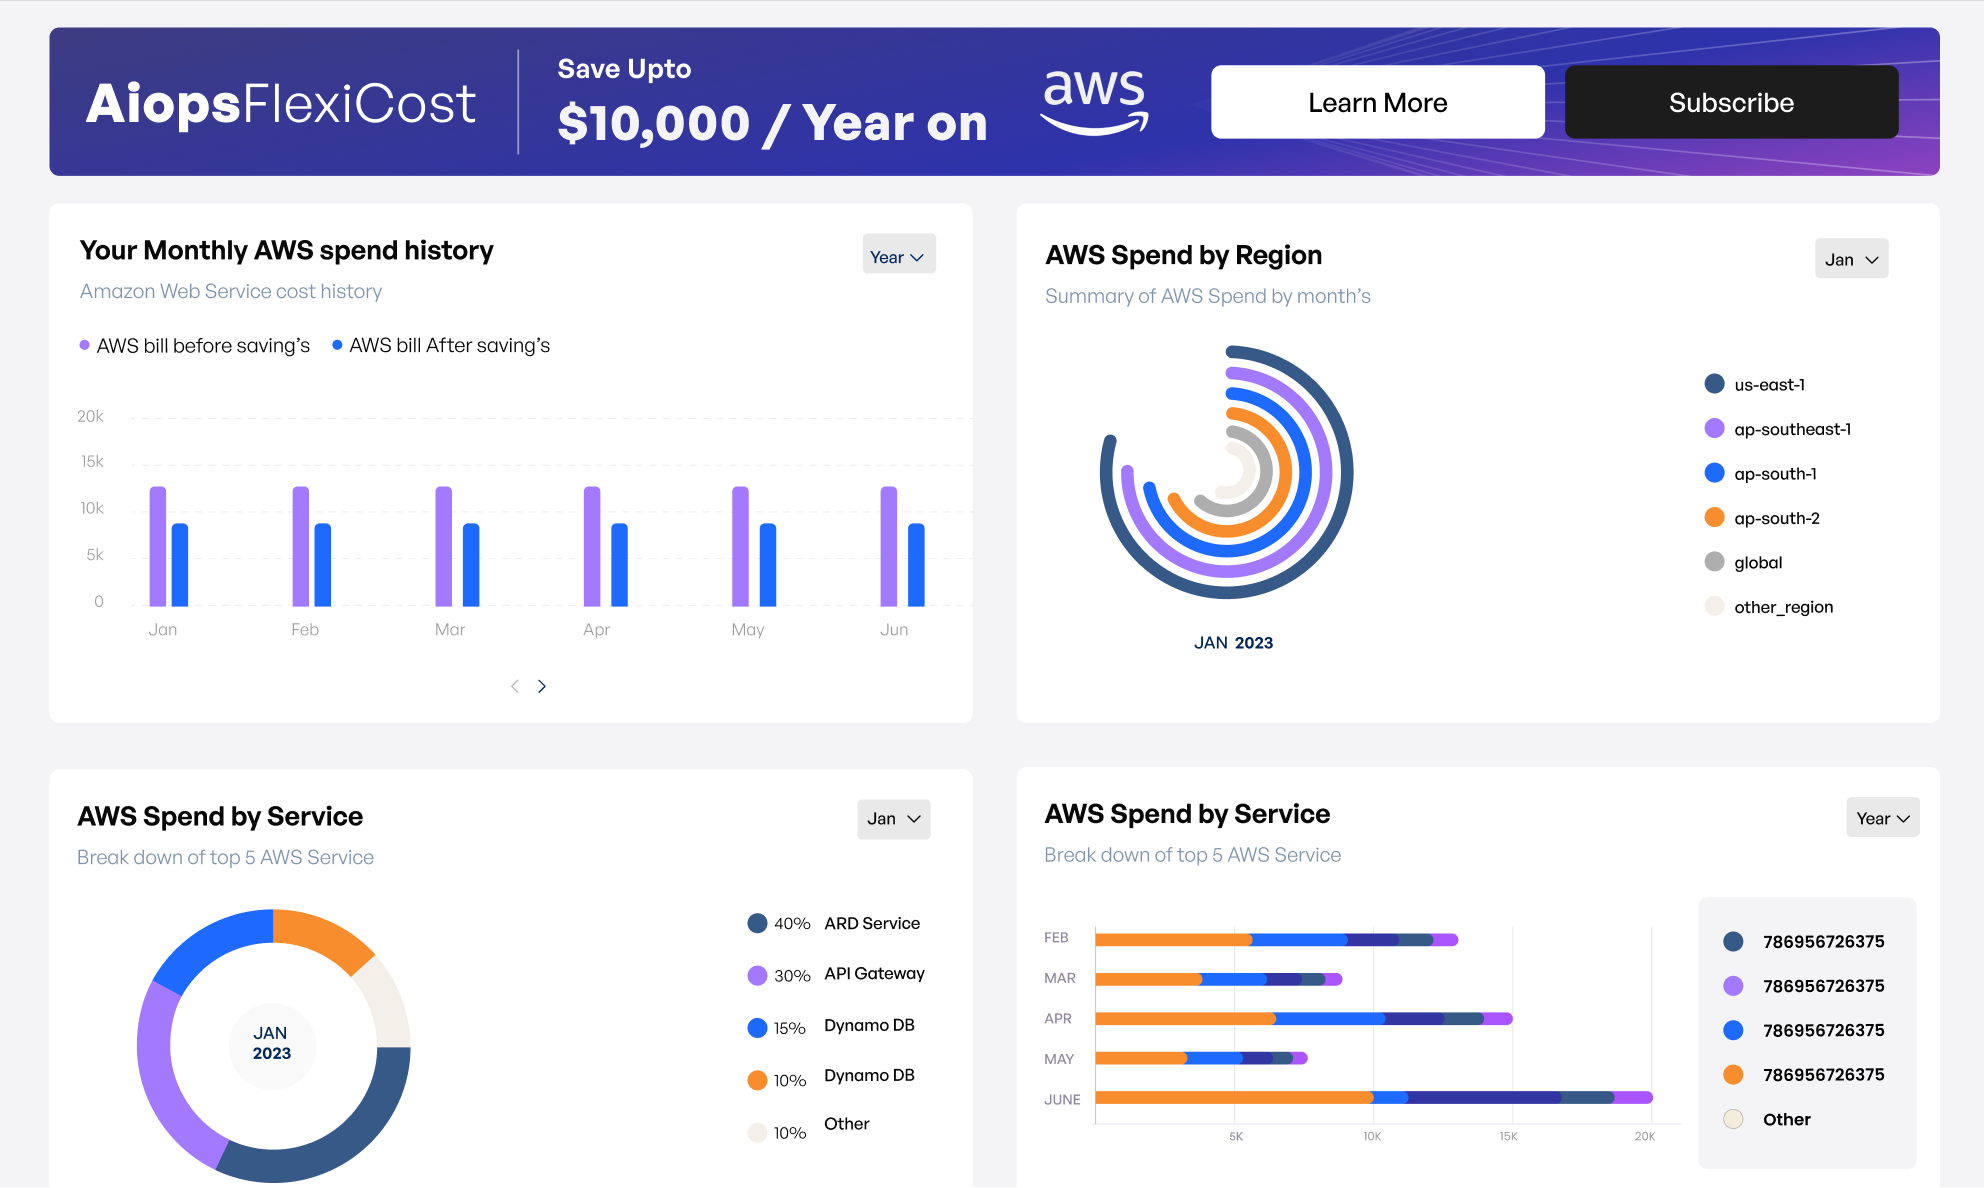Select us-east-1 legend swatch
The width and height of the screenshot is (1984, 1188).
pos(1714,384)
